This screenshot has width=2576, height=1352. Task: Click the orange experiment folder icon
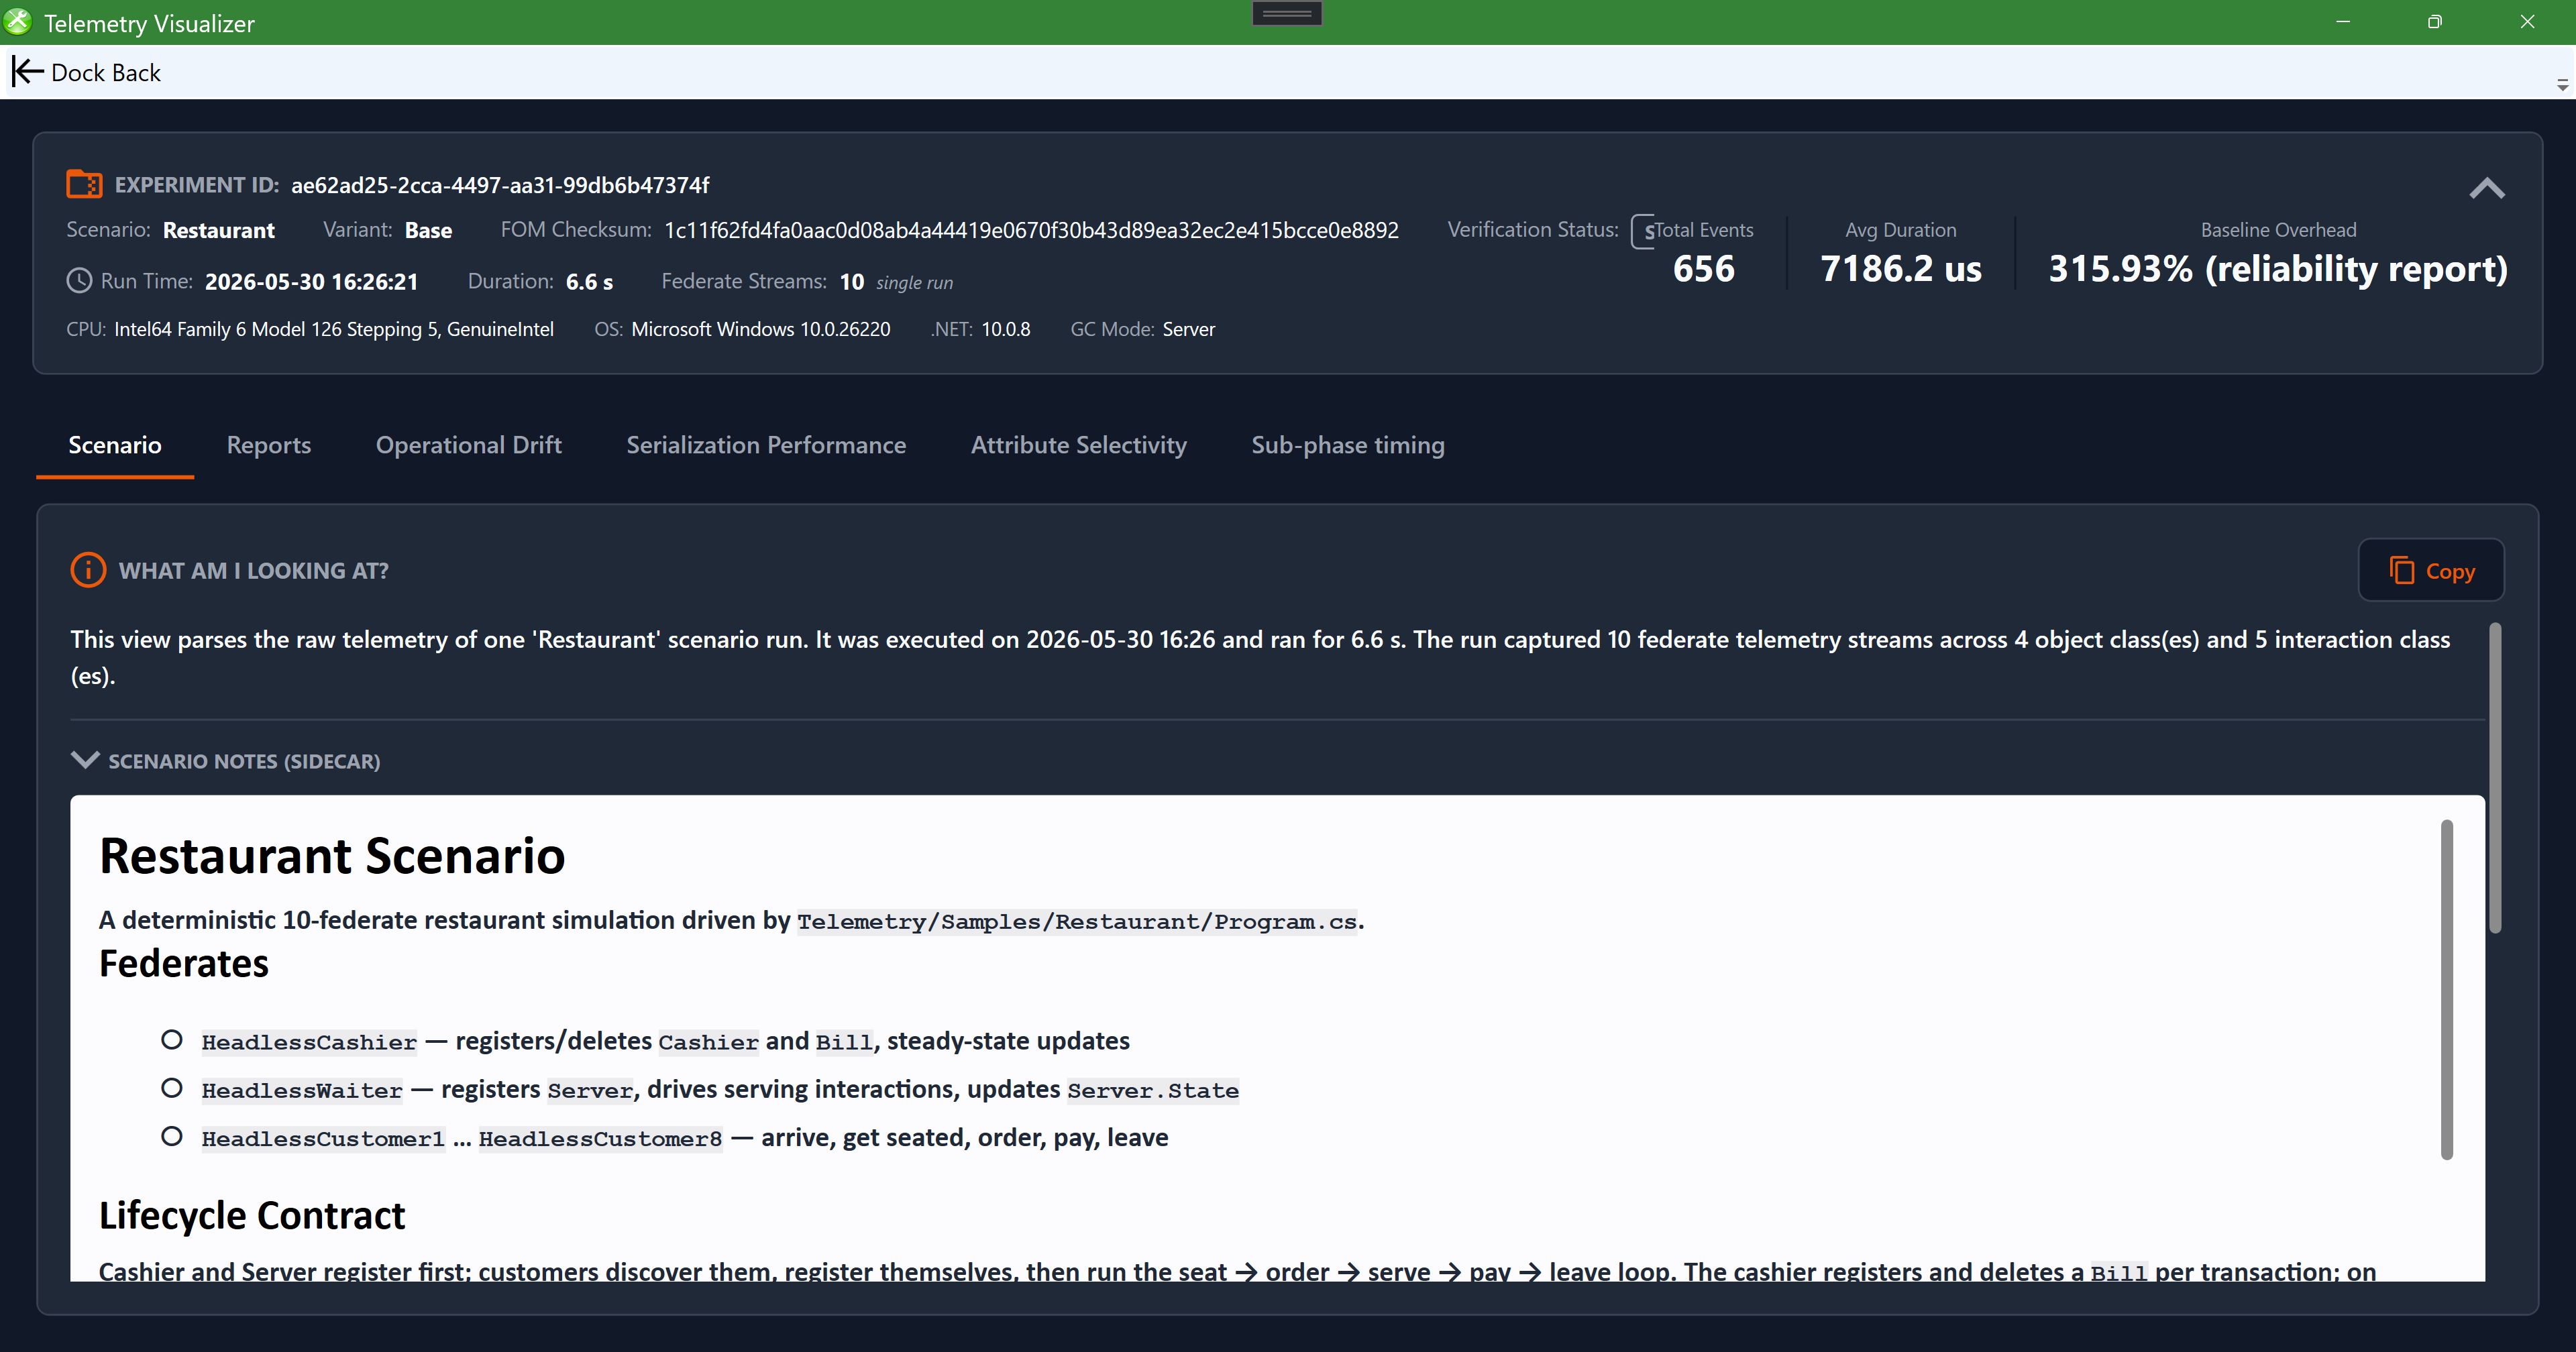(84, 184)
